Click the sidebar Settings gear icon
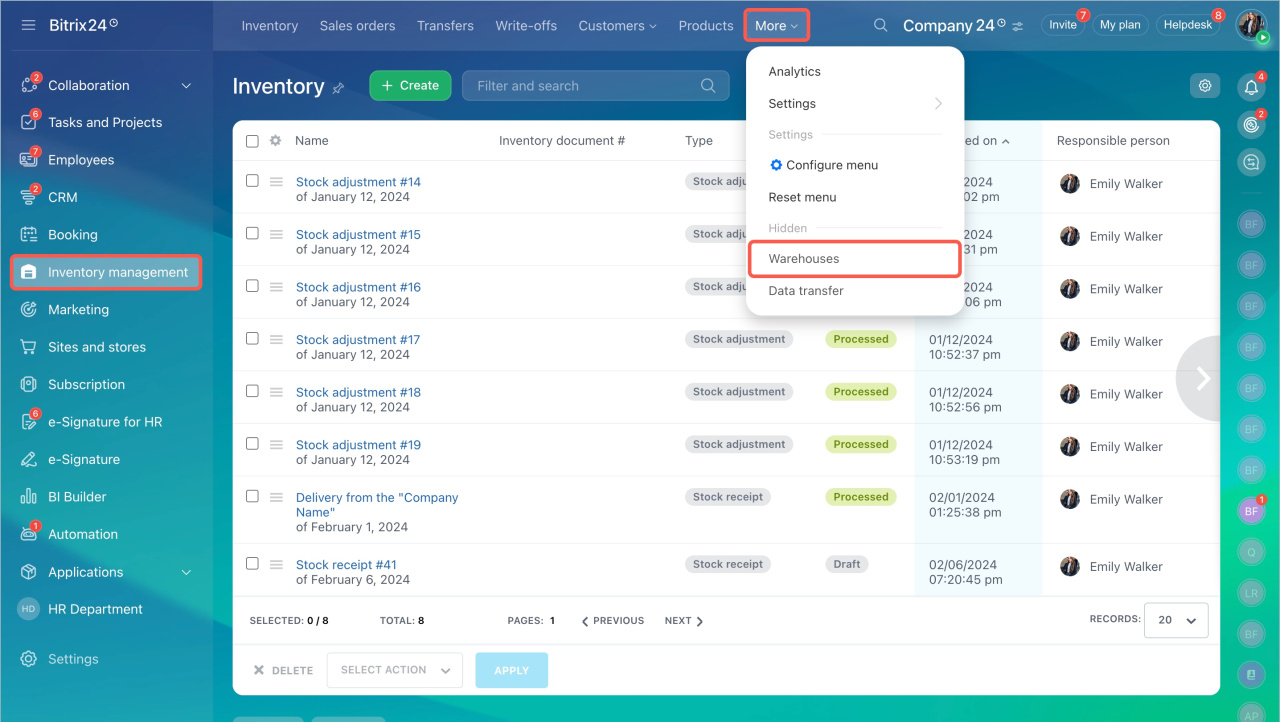Image resolution: width=1280 pixels, height=722 pixels. click(29, 659)
